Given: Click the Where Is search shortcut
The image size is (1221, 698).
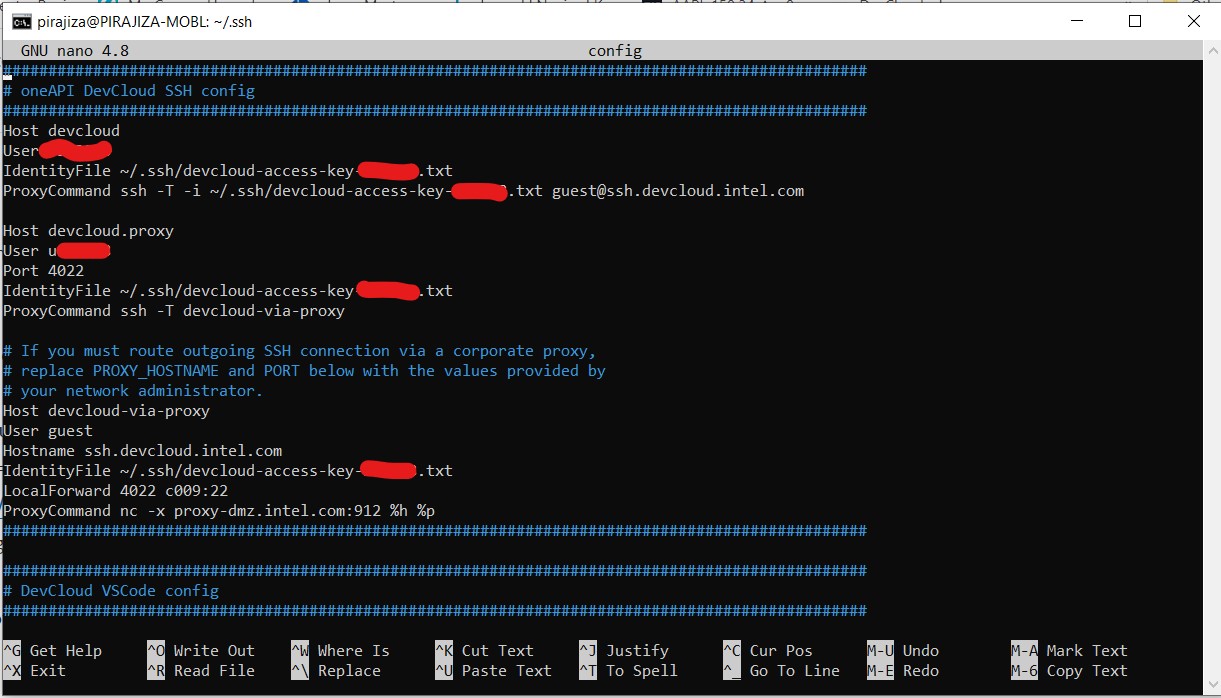Looking at the screenshot, I should 353,651.
